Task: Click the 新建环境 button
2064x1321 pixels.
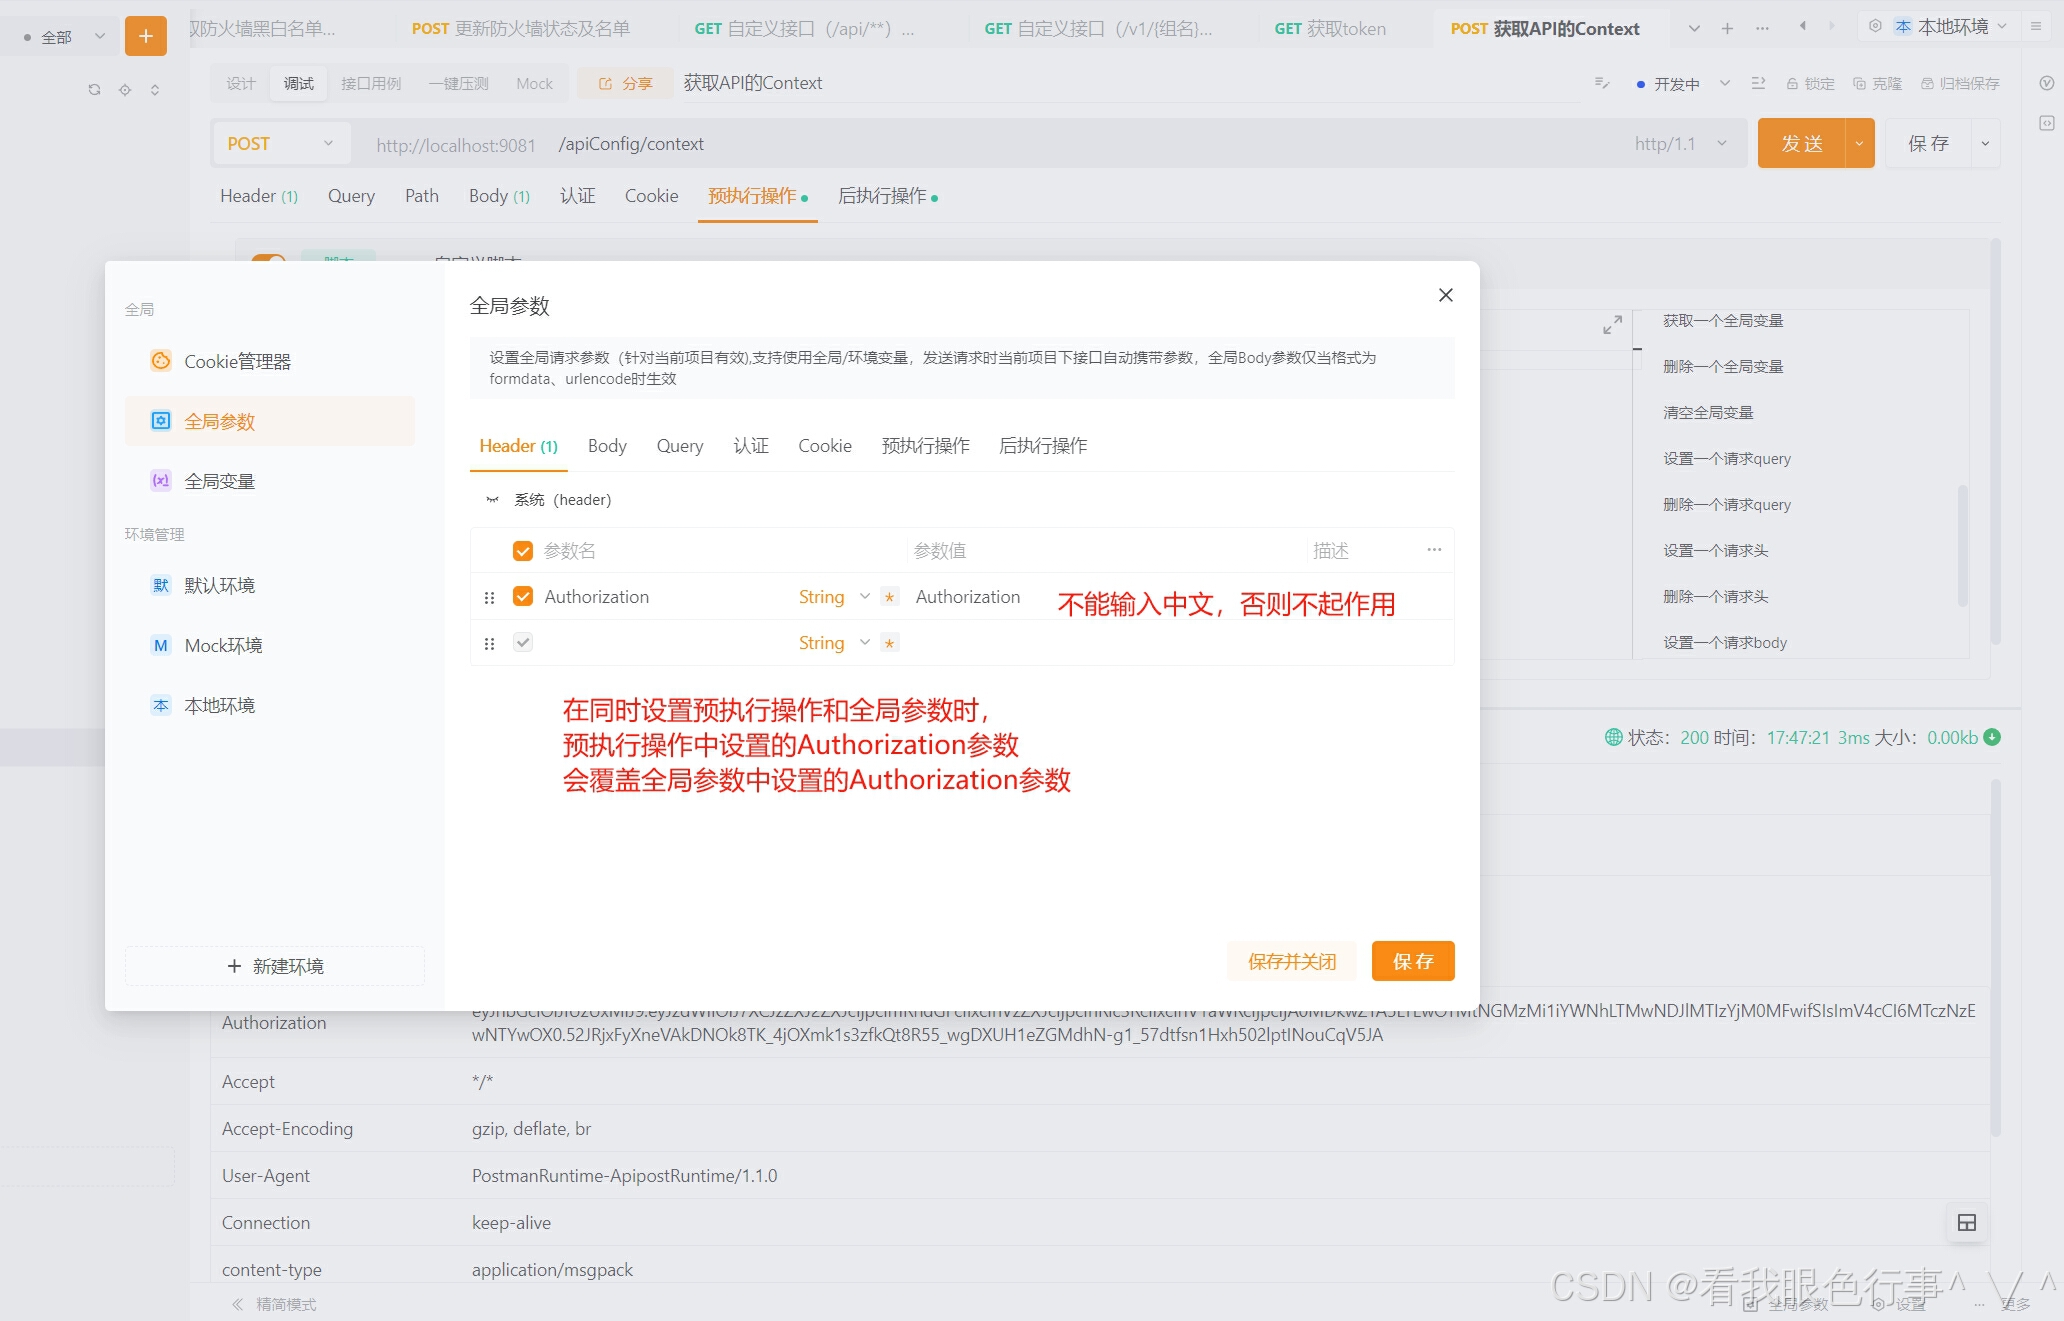Action: coord(274,965)
